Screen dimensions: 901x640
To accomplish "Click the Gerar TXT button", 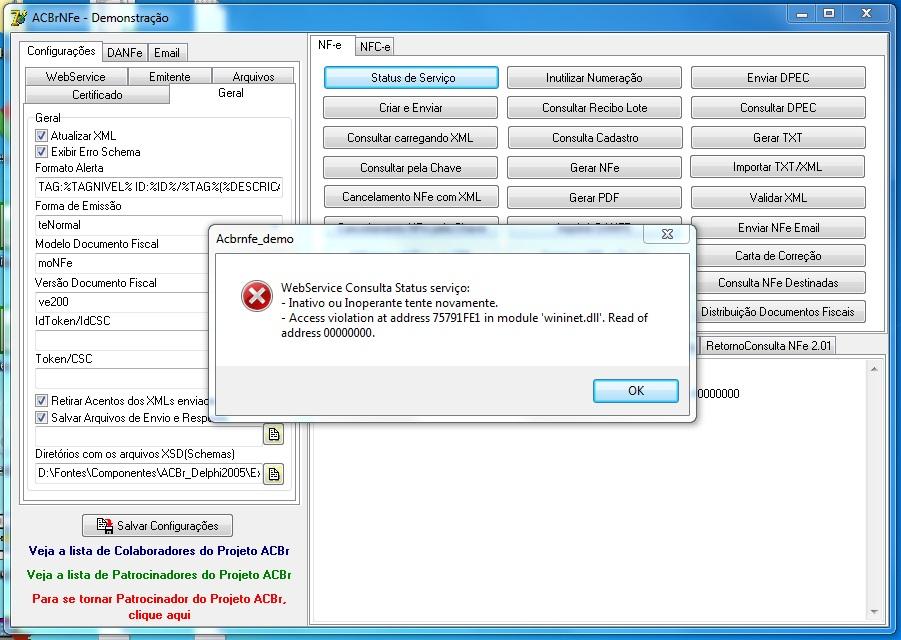I will tap(778, 138).
